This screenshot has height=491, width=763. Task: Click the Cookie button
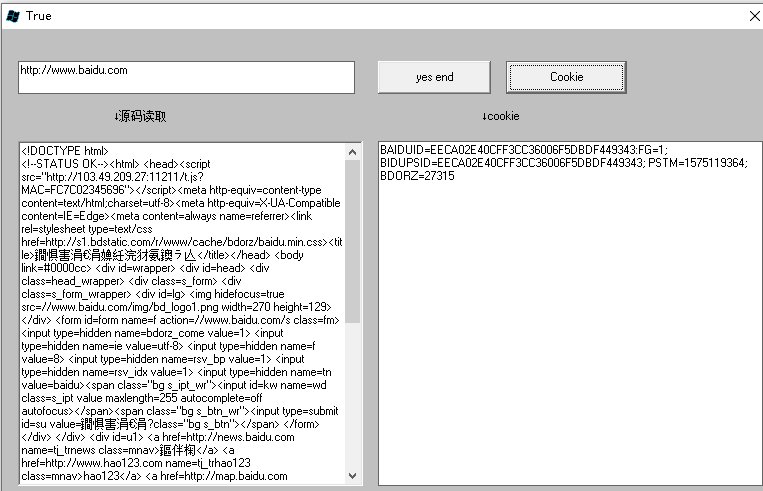pyautogui.click(x=566, y=77)
